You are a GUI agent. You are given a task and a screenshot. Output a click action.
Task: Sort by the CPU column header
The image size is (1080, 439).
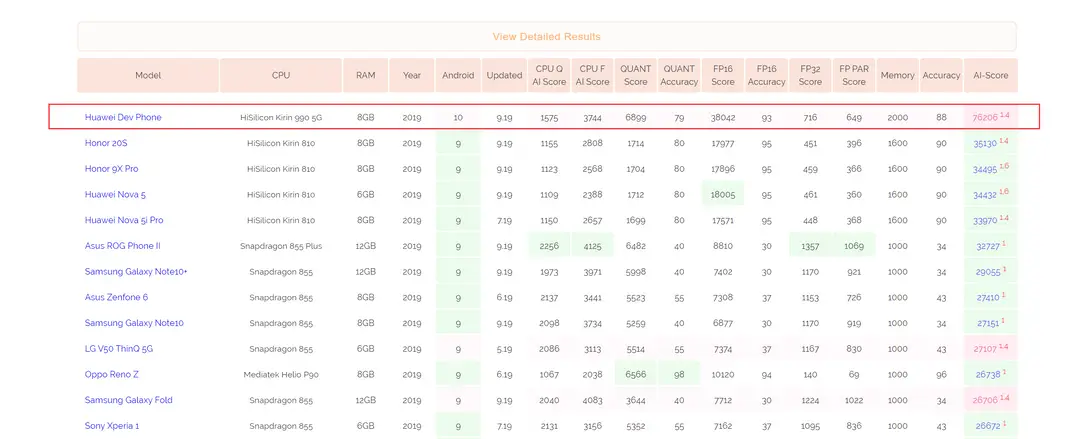tap(281, 75)
